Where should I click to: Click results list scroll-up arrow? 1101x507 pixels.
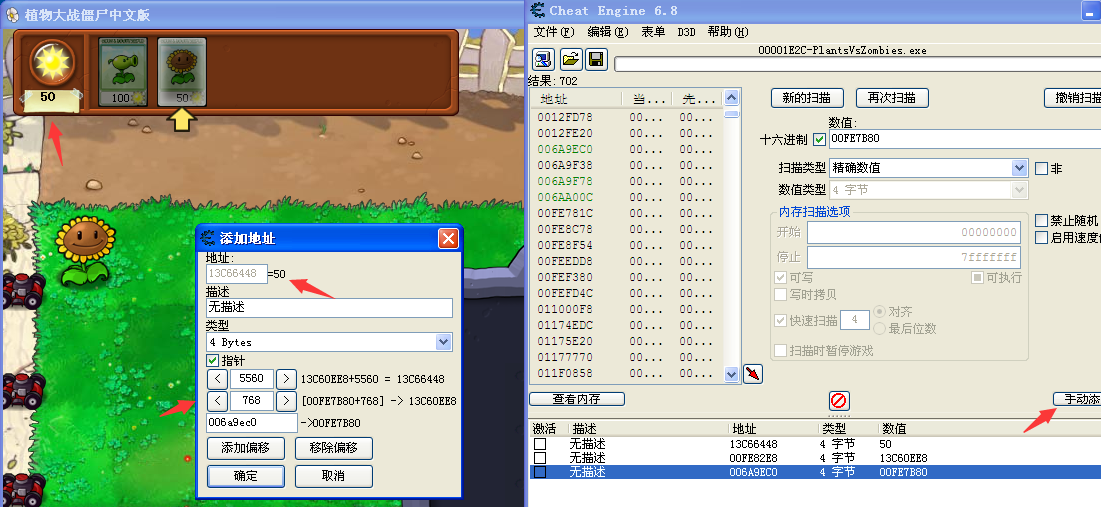[x=732, y=98]
